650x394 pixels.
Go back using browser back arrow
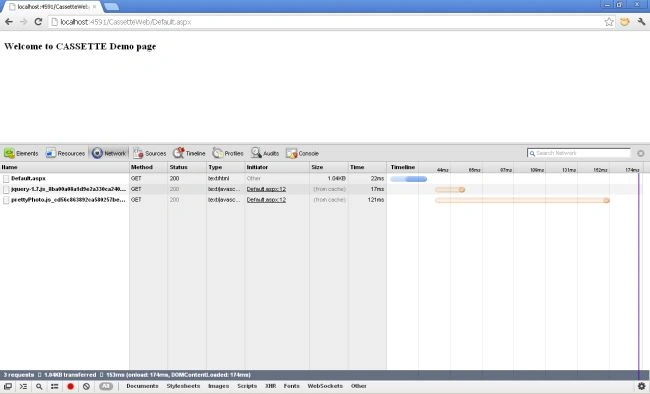pyautogui.click(x=9, y=22)
